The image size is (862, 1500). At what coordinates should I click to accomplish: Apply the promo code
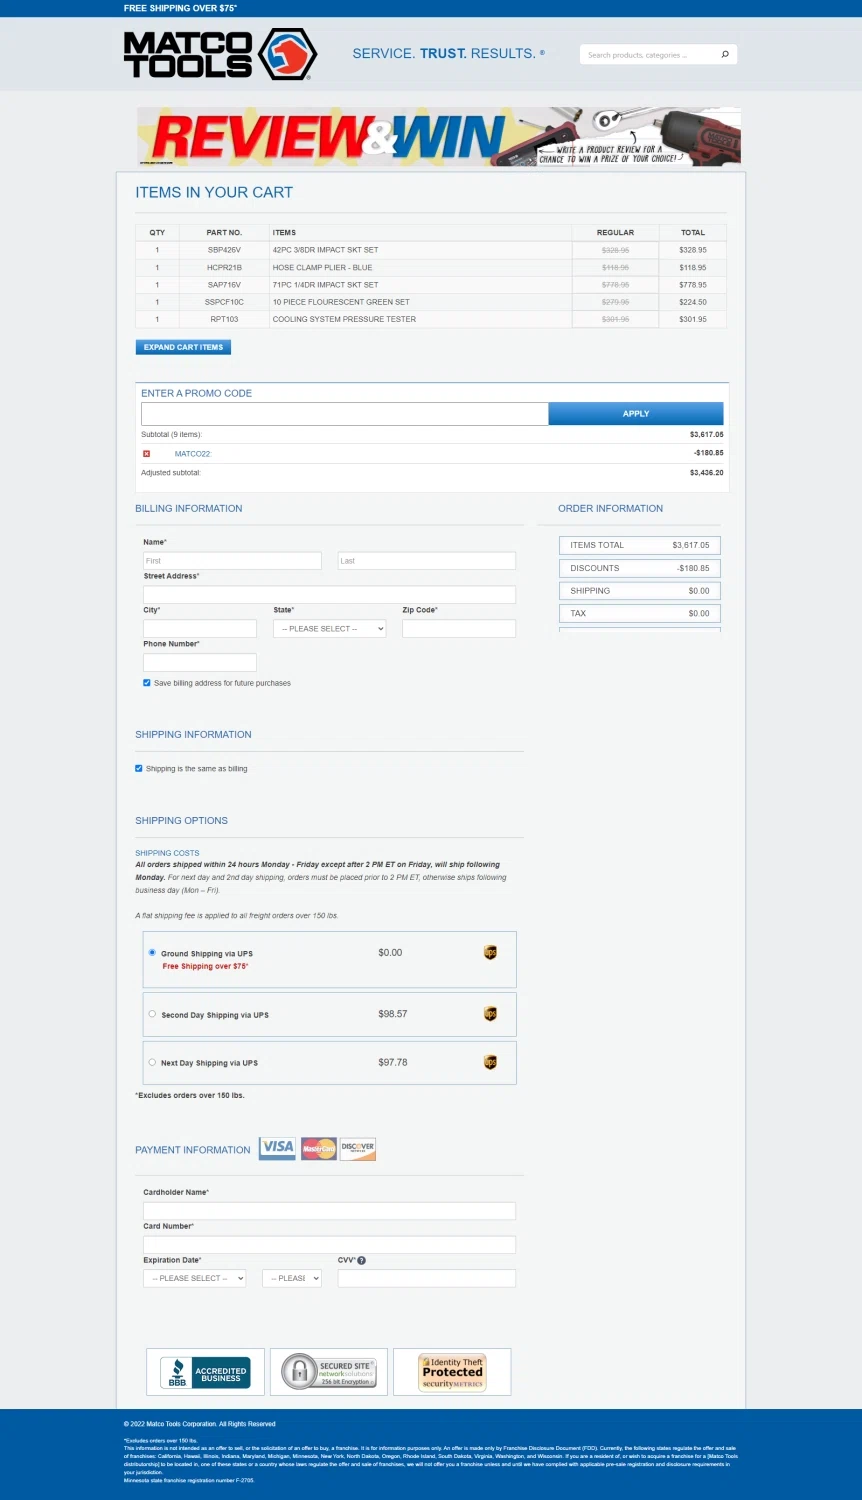[x=636, y=413]
